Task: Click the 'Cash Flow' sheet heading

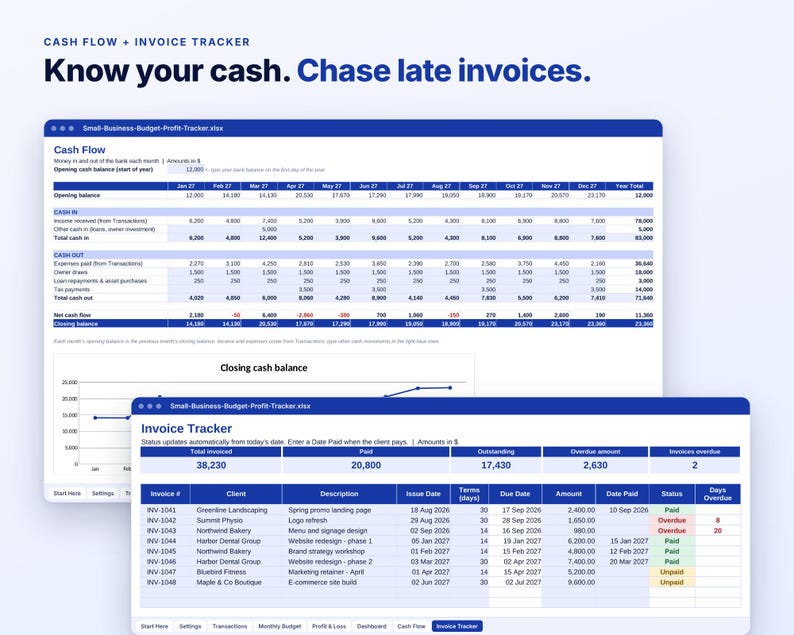Action: pos(80,150)
